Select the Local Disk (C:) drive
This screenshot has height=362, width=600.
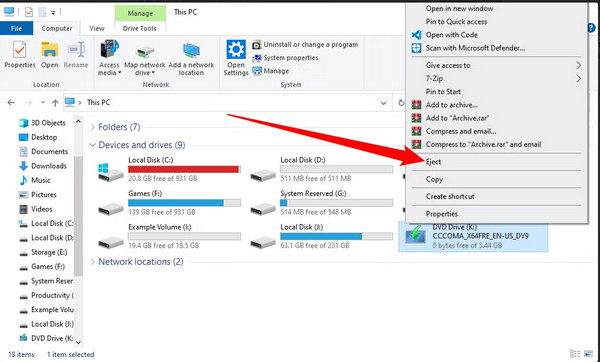(x=169, y=169)
